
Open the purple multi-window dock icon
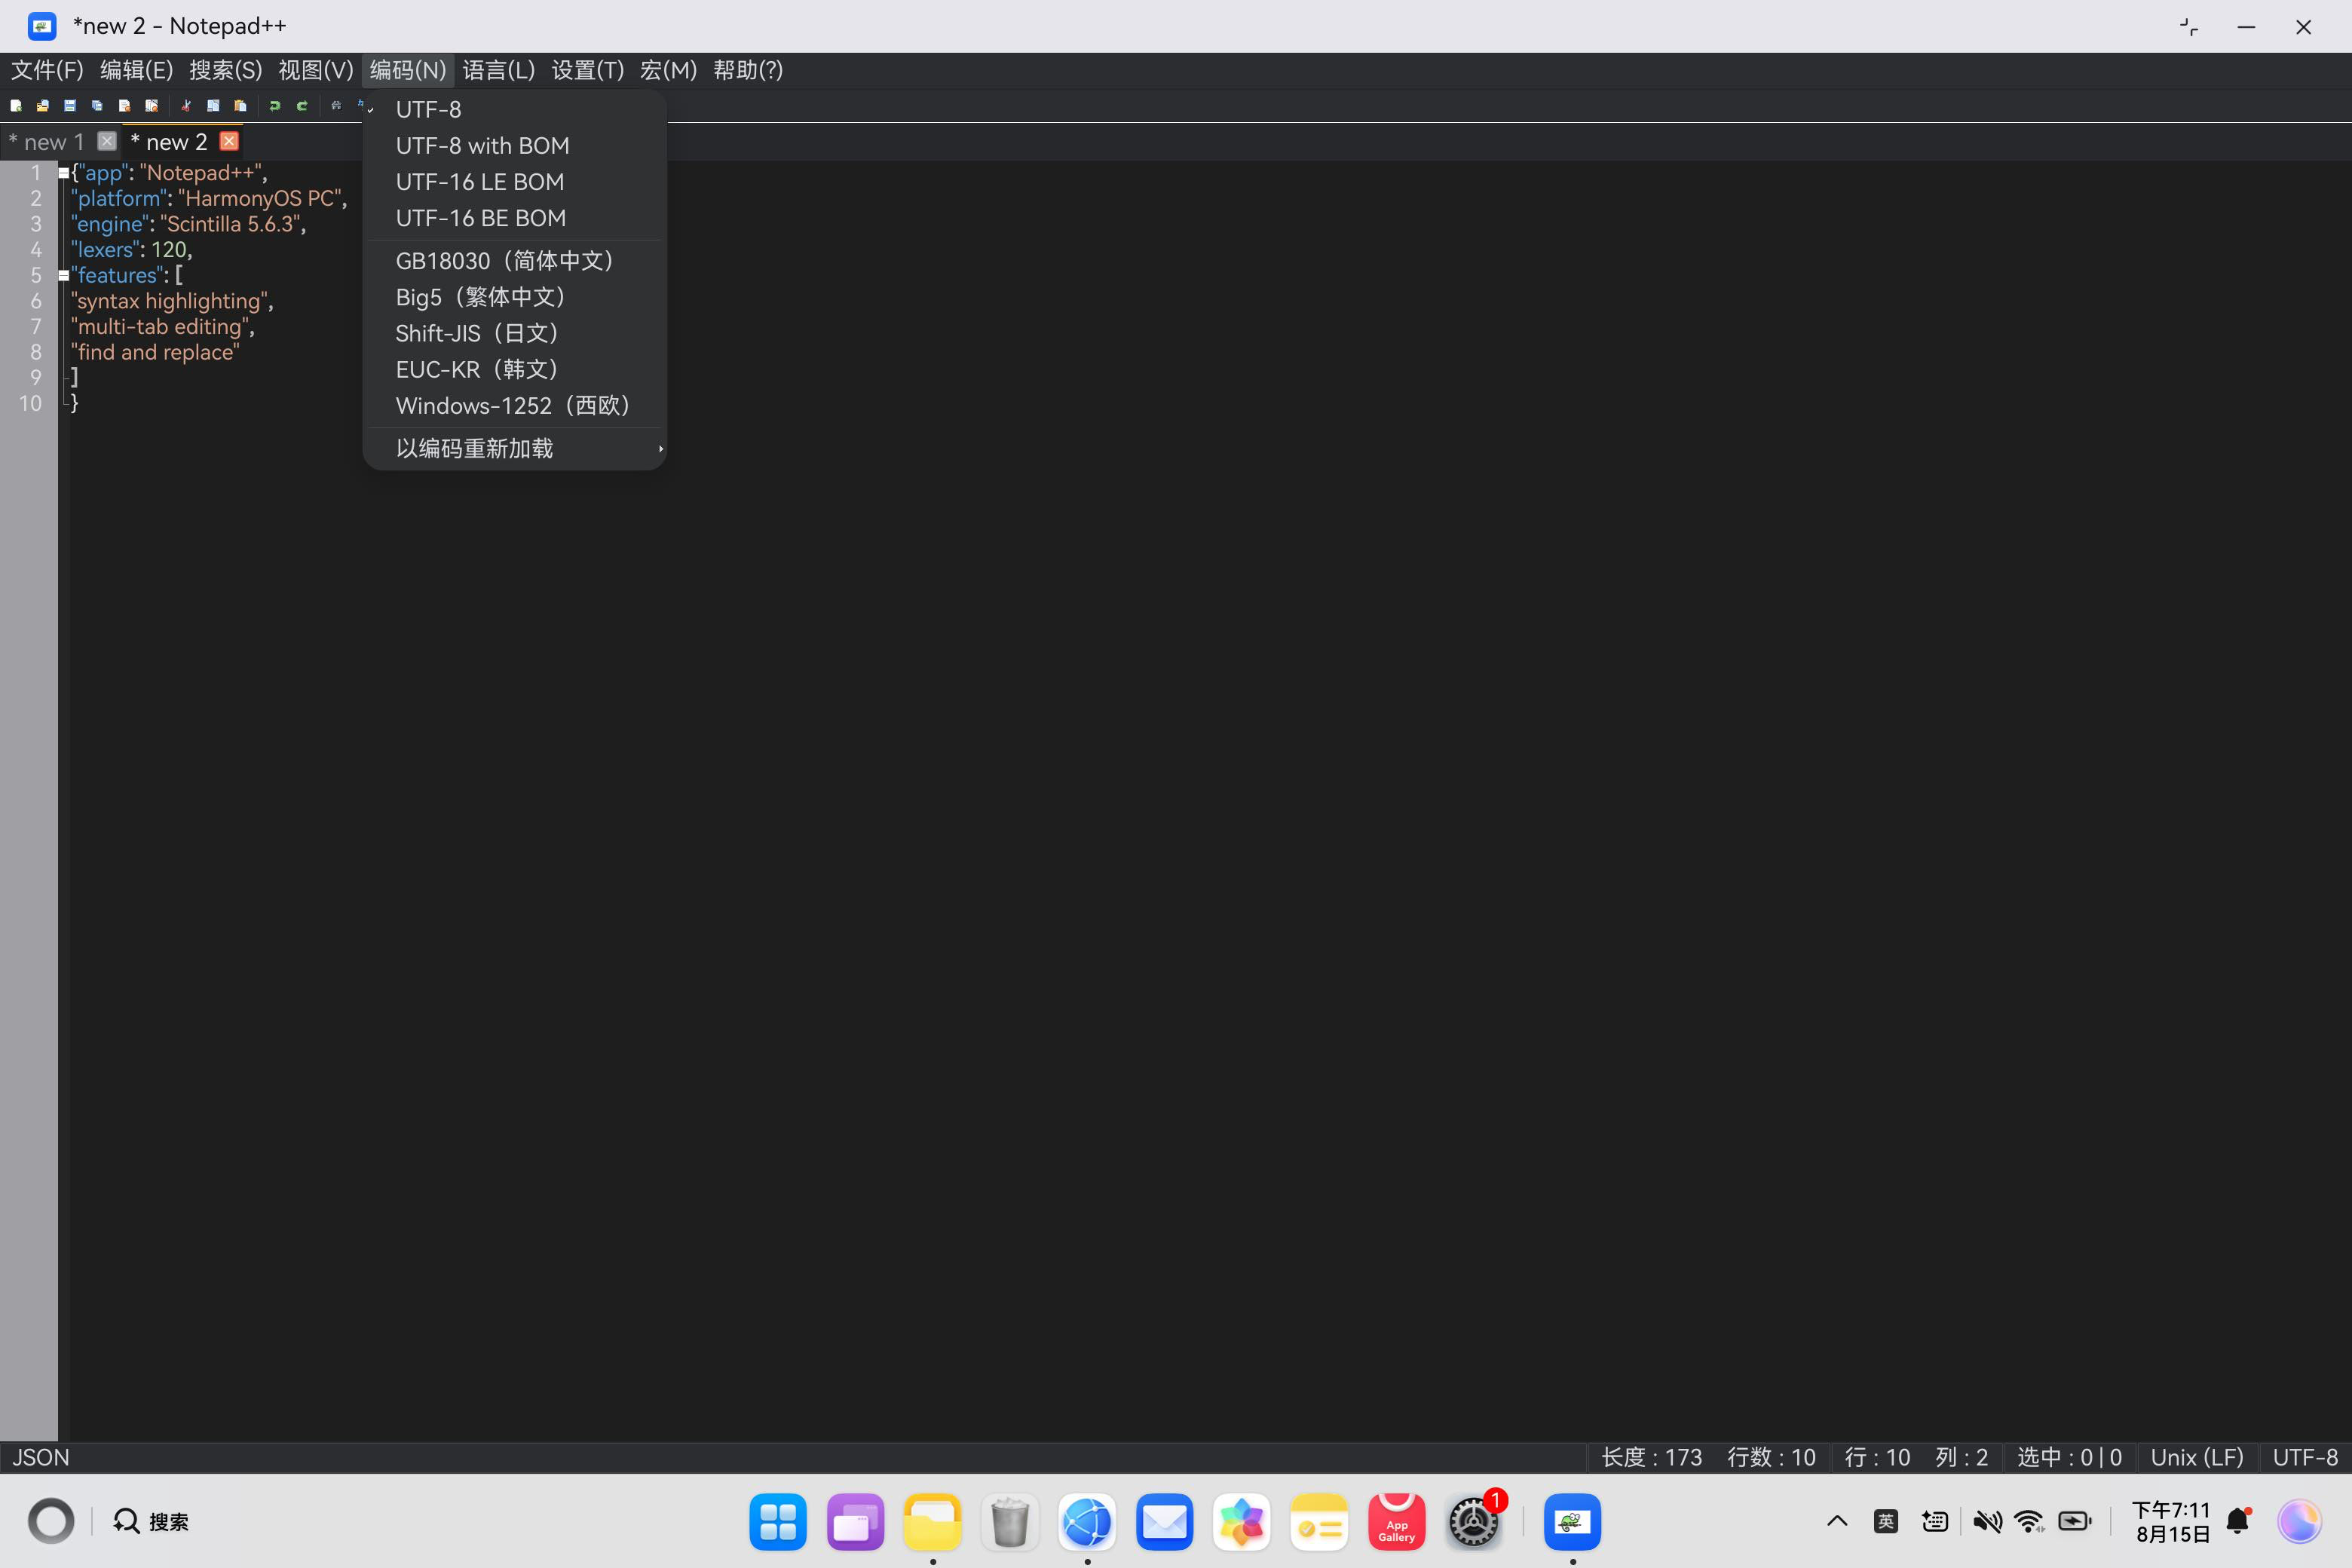(x=856, y=1522)
